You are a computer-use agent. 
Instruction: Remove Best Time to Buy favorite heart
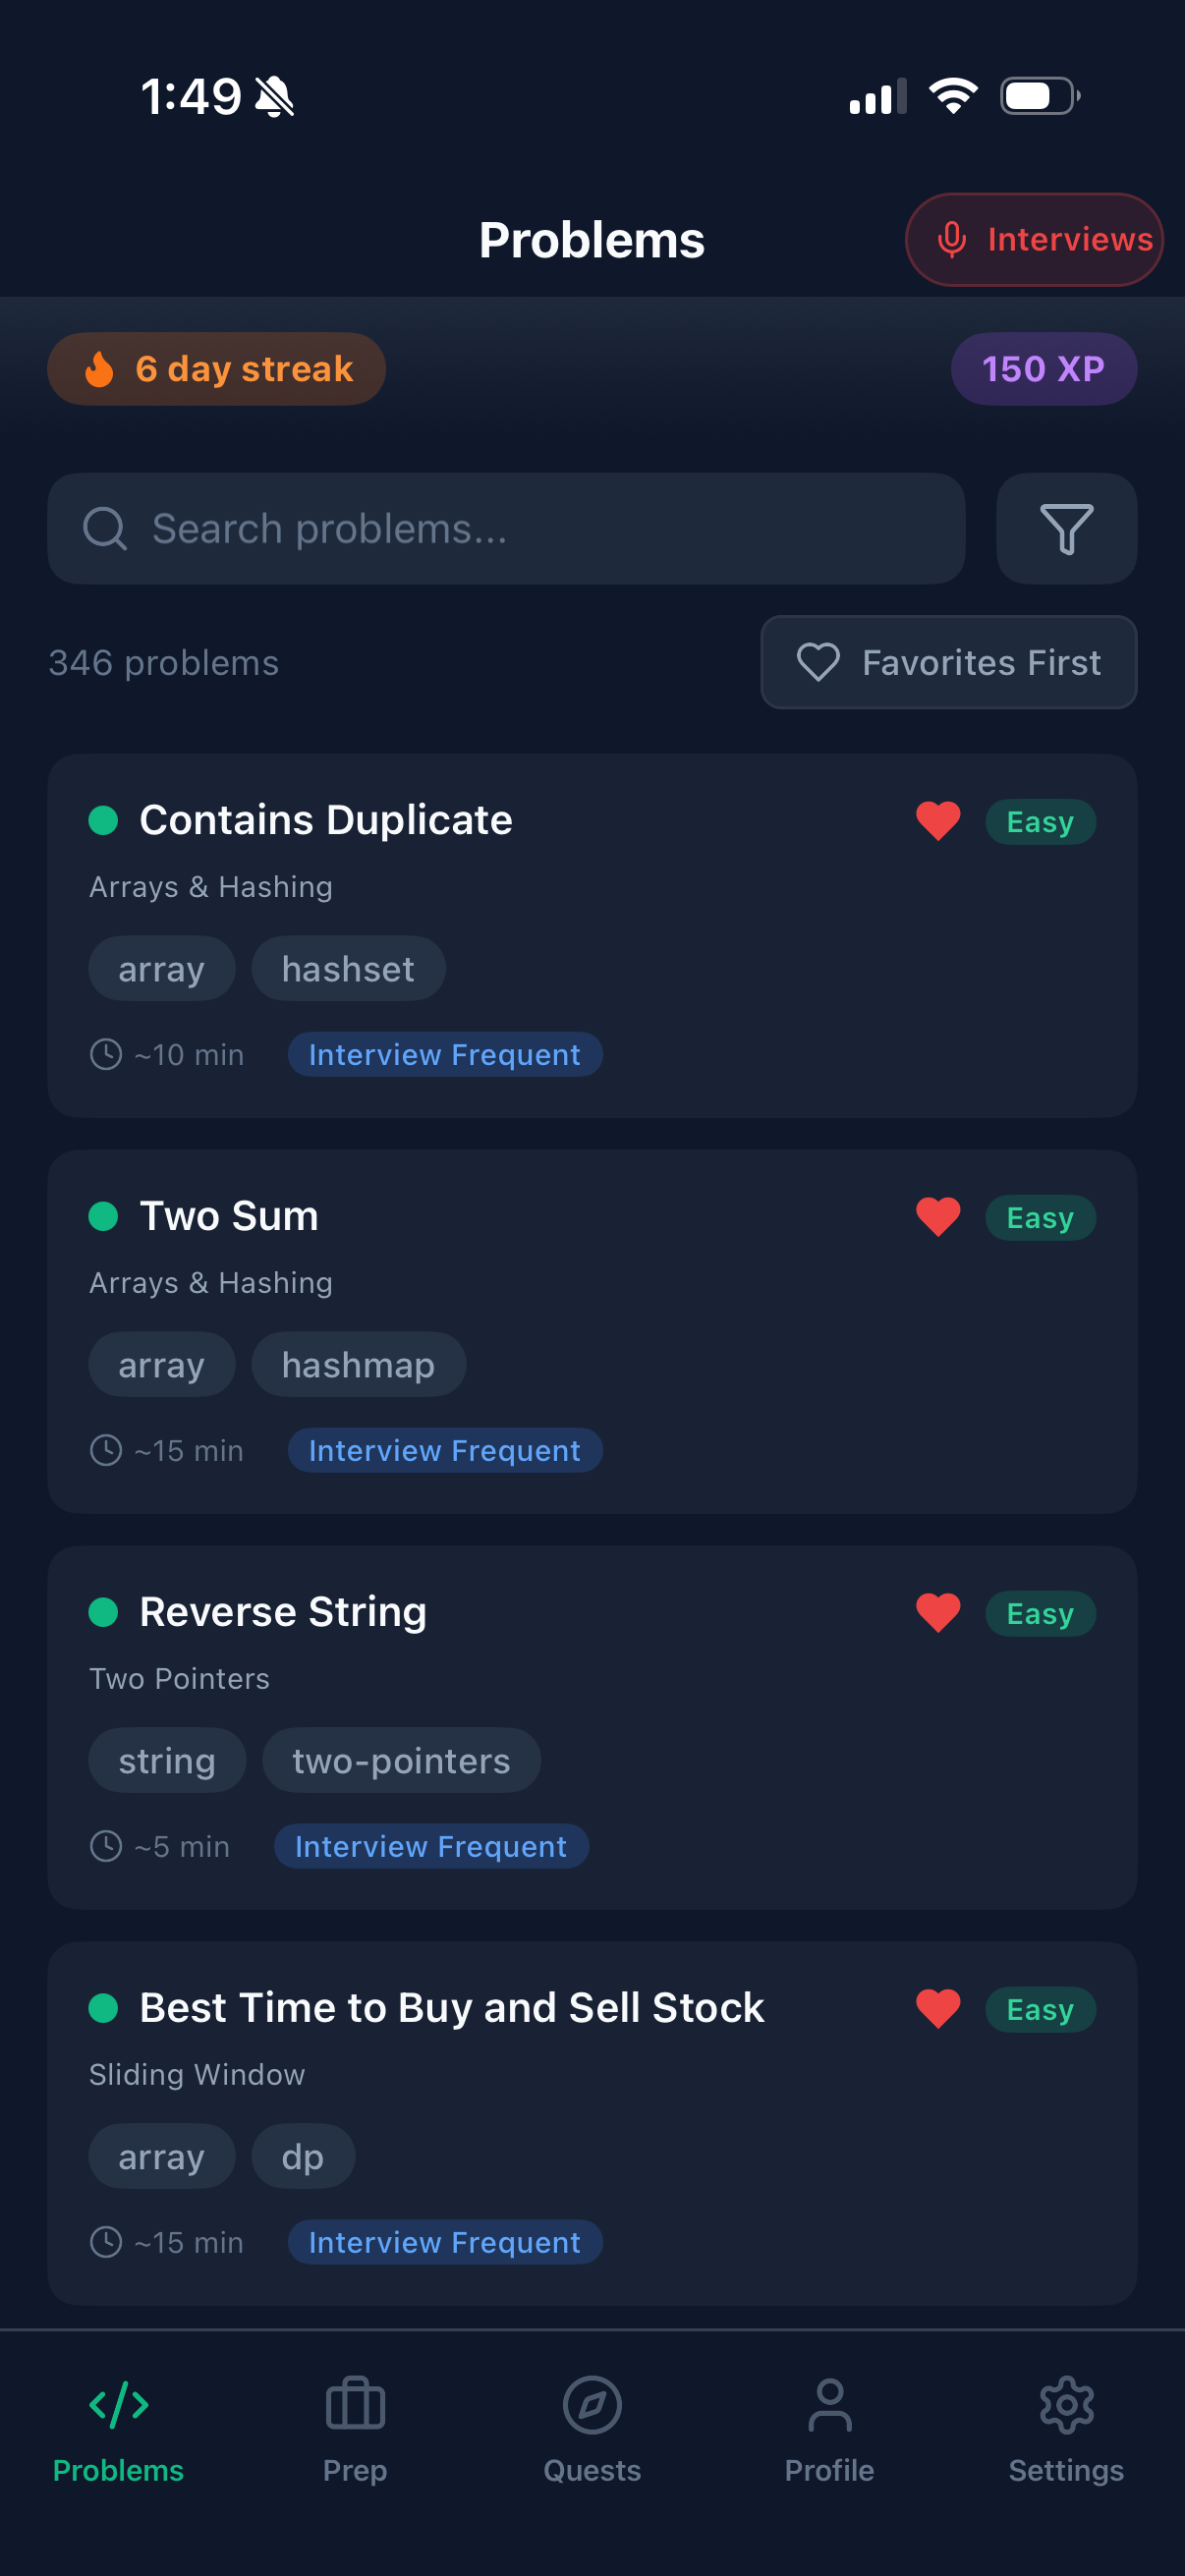coord(938,2009)
